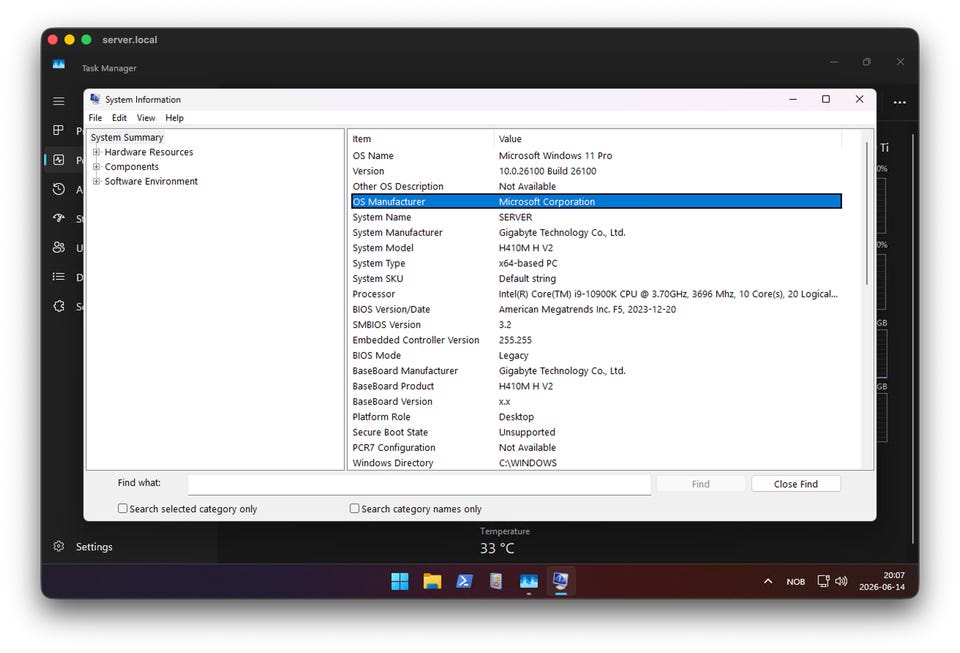Viewport: 960px width, 653px height.
Task: Open Details list icon in Task Manager
Action: click(x=59, y=277)
